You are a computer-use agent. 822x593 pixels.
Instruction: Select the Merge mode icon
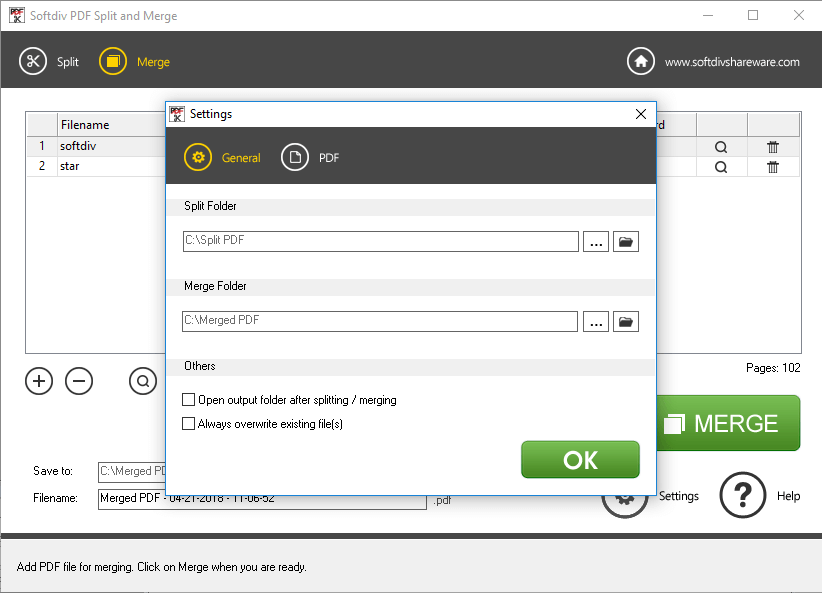(113, 61)
